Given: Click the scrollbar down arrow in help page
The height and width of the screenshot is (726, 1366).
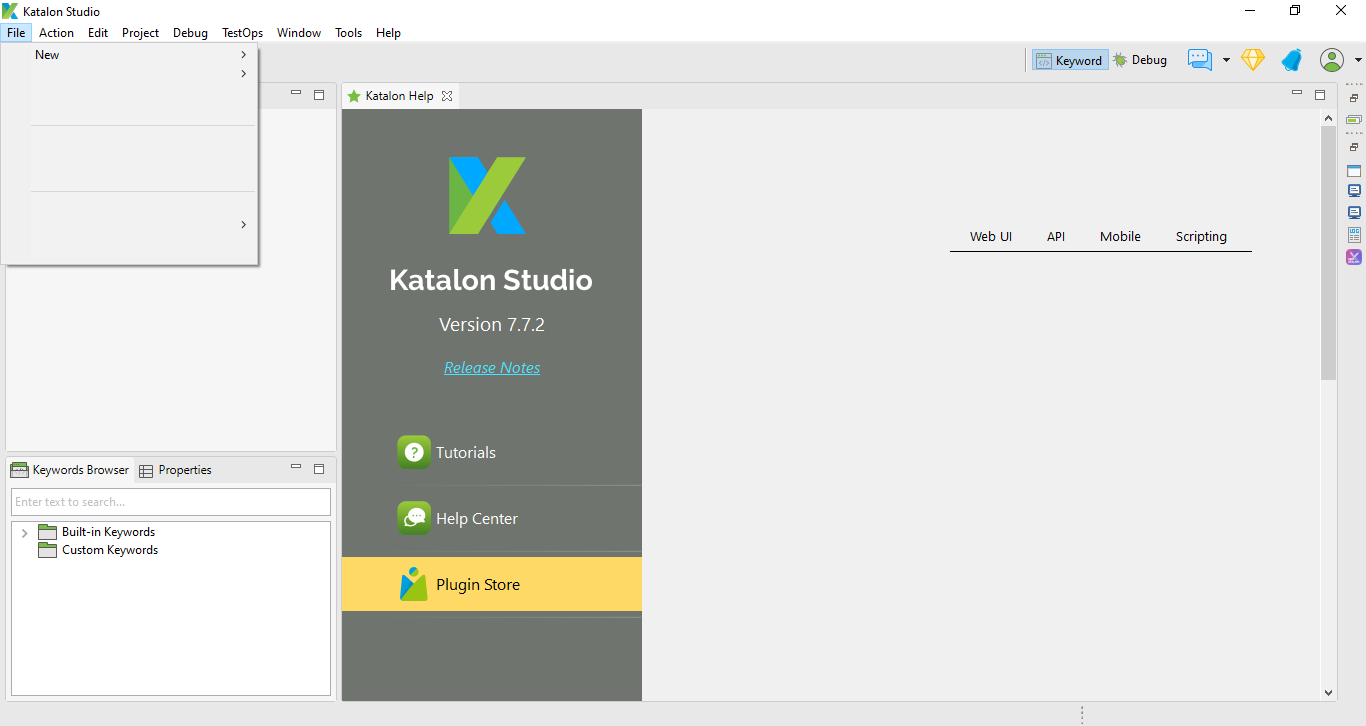Looking at the screenshot, I should [1328, 692].
